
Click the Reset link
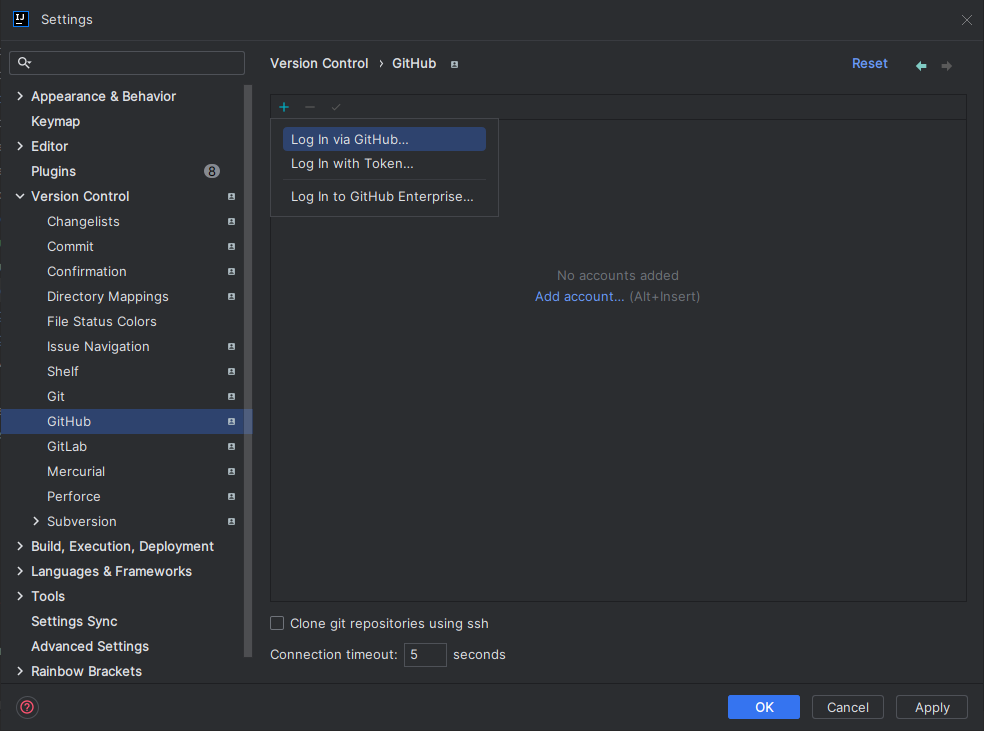pyautogui.click(x=869, y=63)
